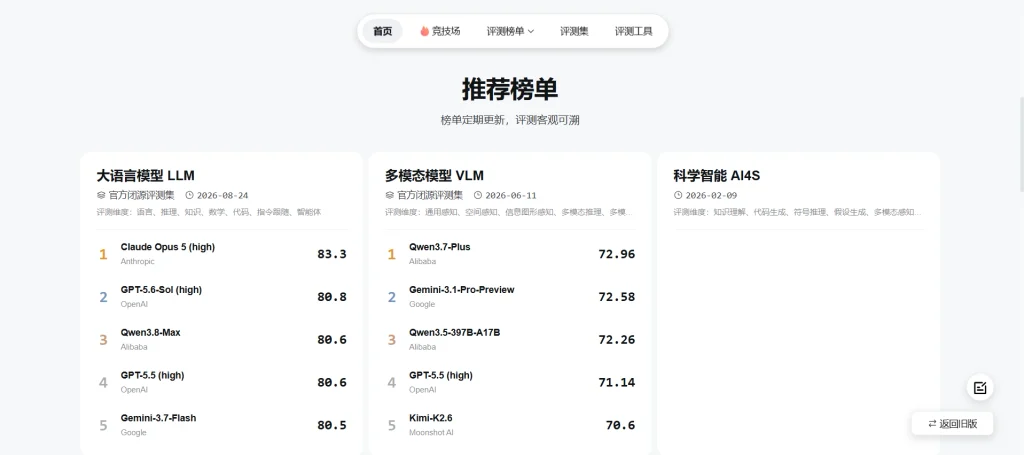The height and width of the screenshot is (455, 1024).
Task: Click the 72.26 score value
Action: [616, 339]
